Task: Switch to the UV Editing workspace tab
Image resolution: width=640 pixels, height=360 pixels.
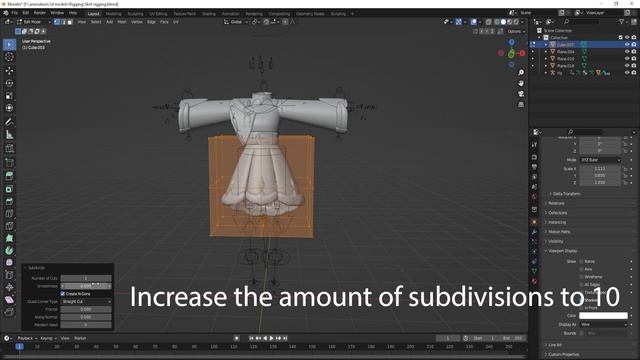Action: 158,14
